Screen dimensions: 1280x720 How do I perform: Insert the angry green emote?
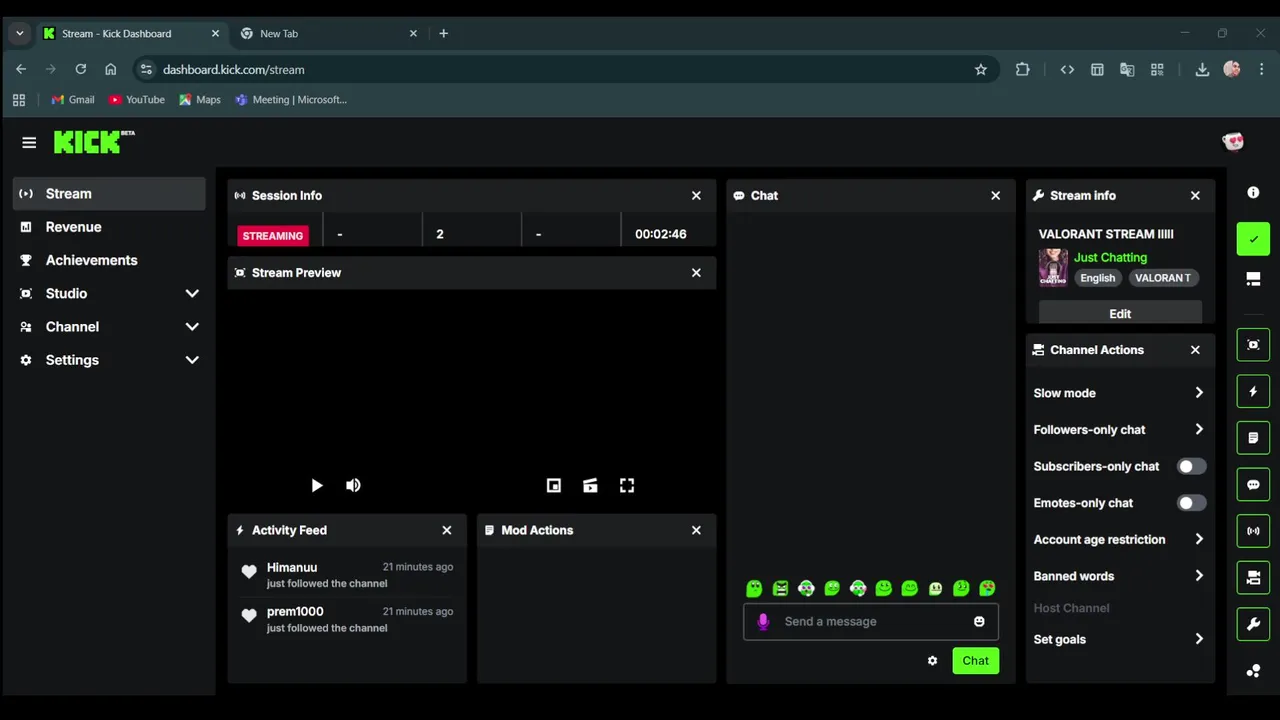781,588
